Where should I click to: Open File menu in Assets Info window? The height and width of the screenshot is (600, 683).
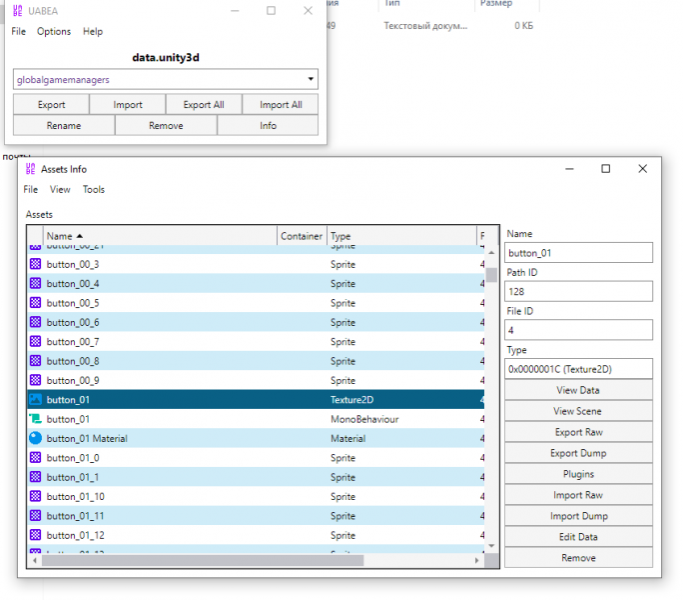click(30, 190)
